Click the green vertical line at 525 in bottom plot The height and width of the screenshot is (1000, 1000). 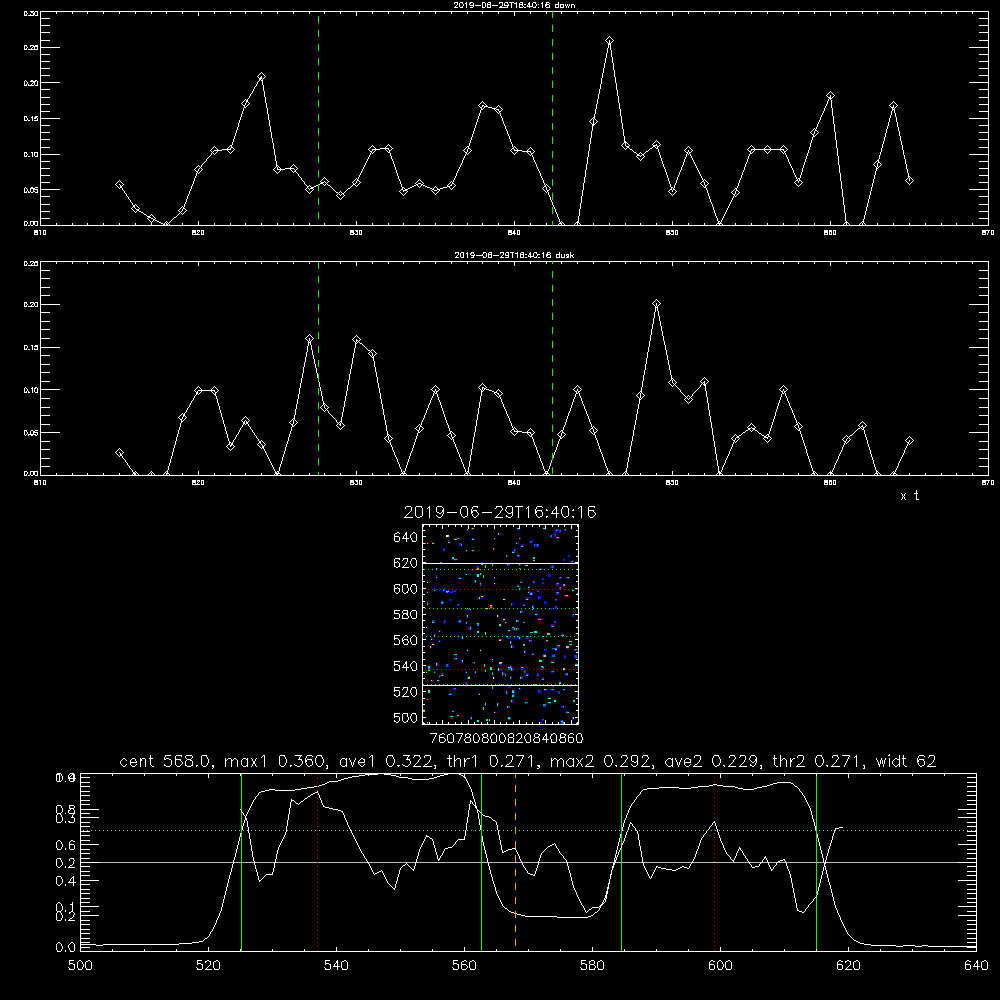(x=241, y=861)
